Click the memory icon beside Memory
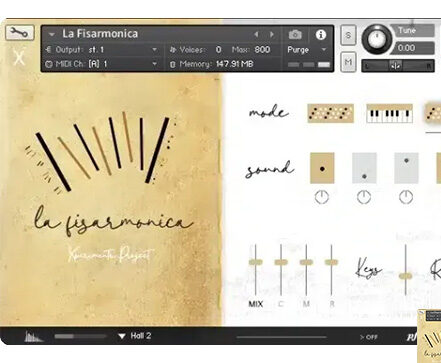 coord(172,64)
